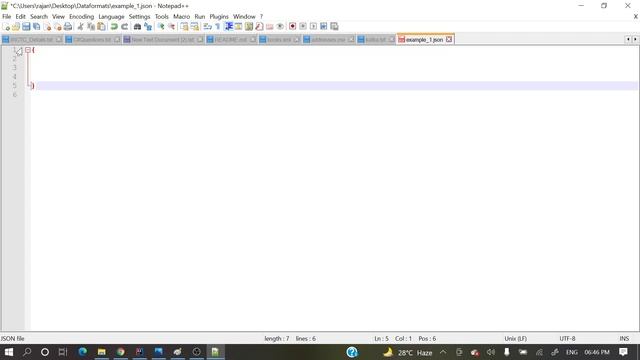
Task: Toggle synchronized vertical scrolling
Action: [x=184, y=27]
